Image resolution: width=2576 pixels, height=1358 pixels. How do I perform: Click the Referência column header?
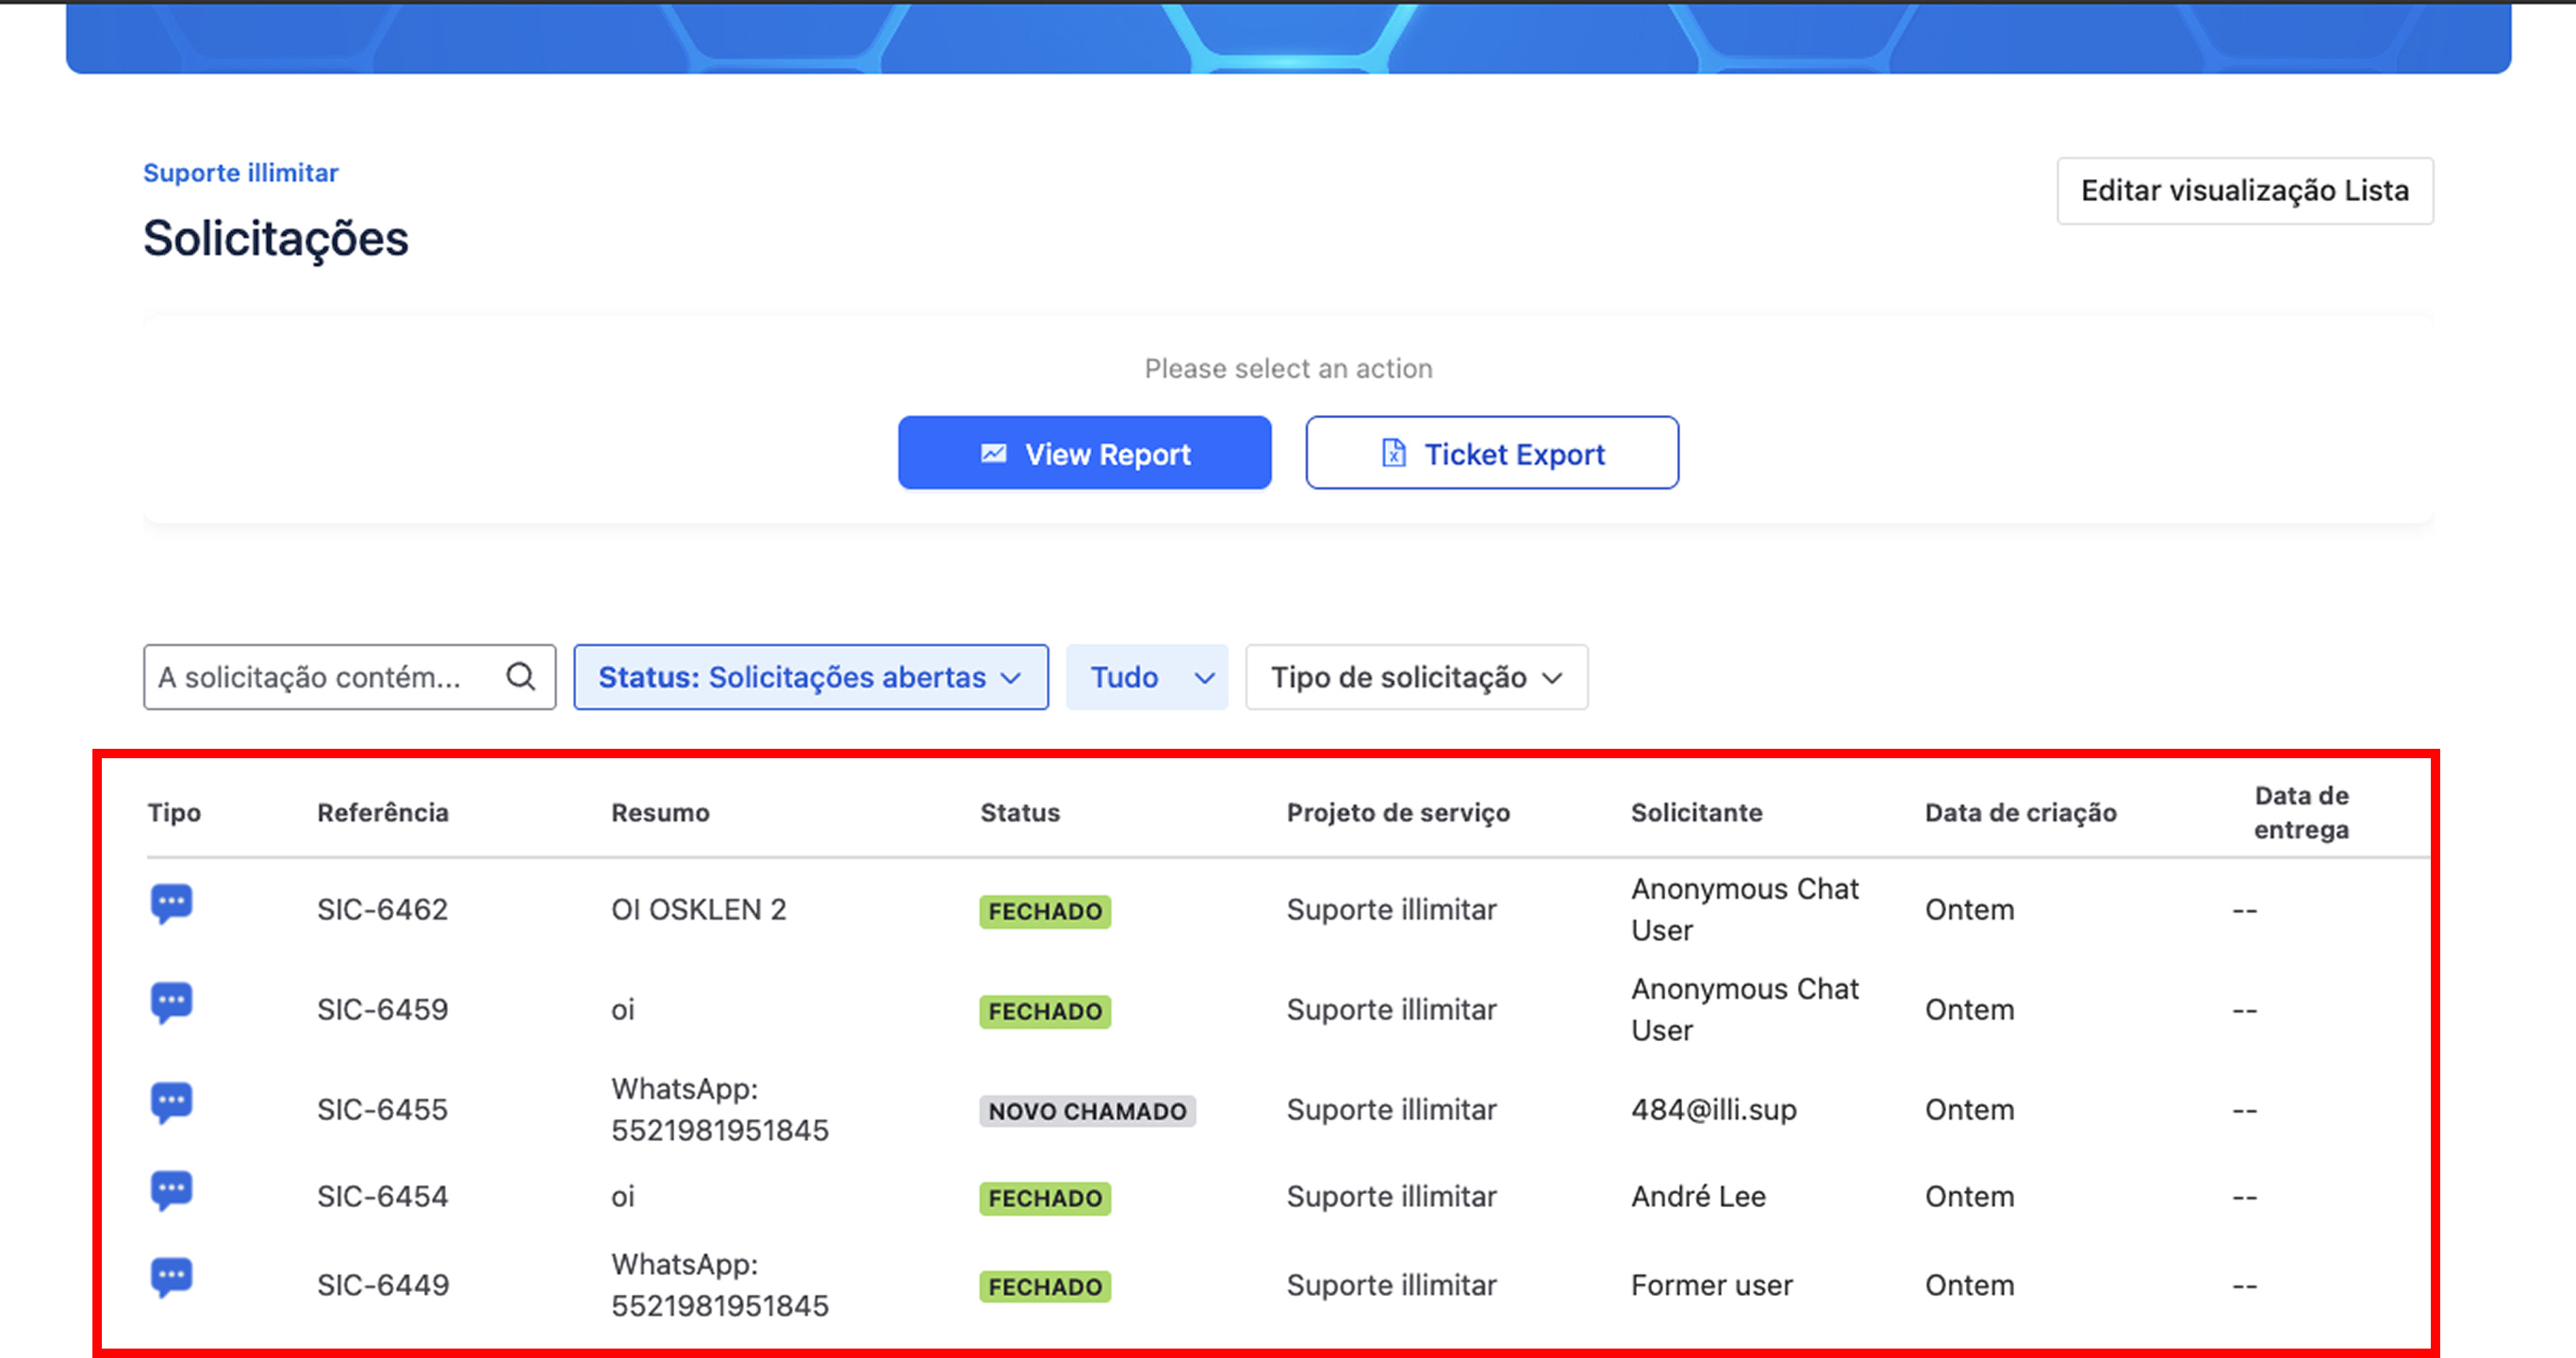[x=382, y=812]
